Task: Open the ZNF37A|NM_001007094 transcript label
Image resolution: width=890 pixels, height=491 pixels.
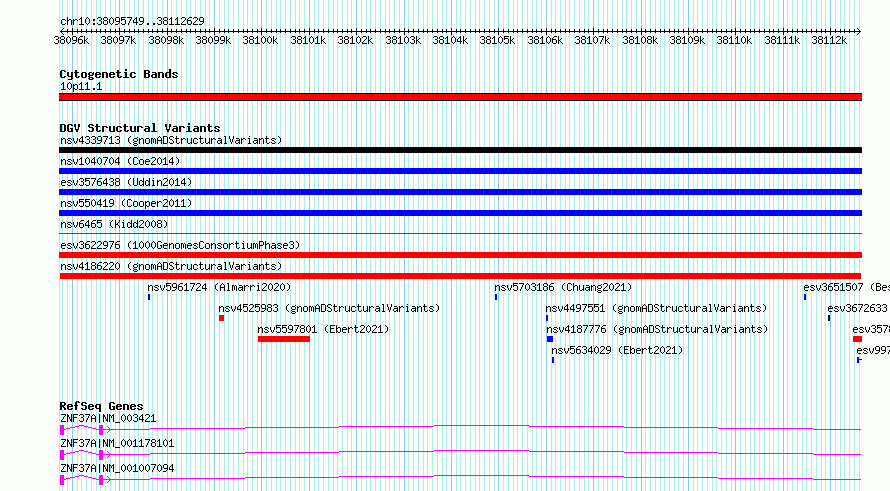Action: pyautogui.click(x=117, y=468)
